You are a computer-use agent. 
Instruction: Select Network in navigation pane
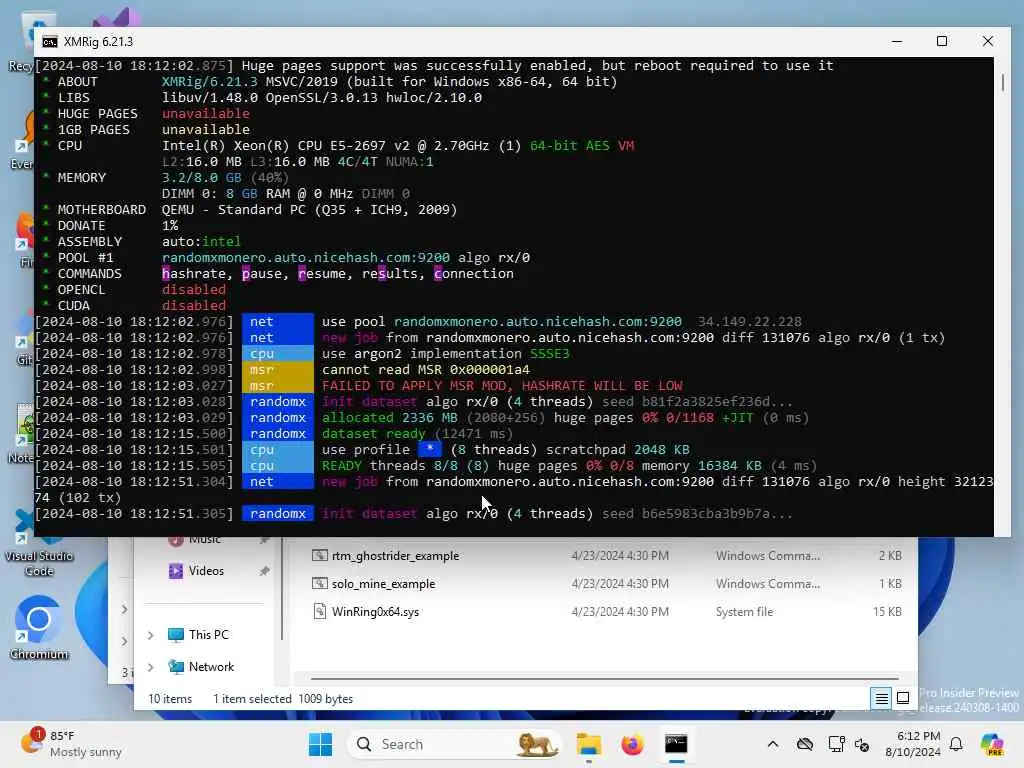[211, 667]
